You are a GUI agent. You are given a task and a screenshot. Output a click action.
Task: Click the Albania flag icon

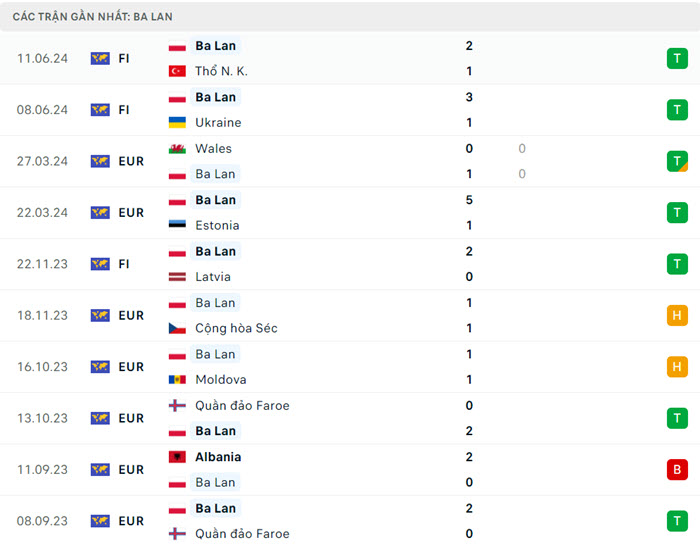(177, 457)
